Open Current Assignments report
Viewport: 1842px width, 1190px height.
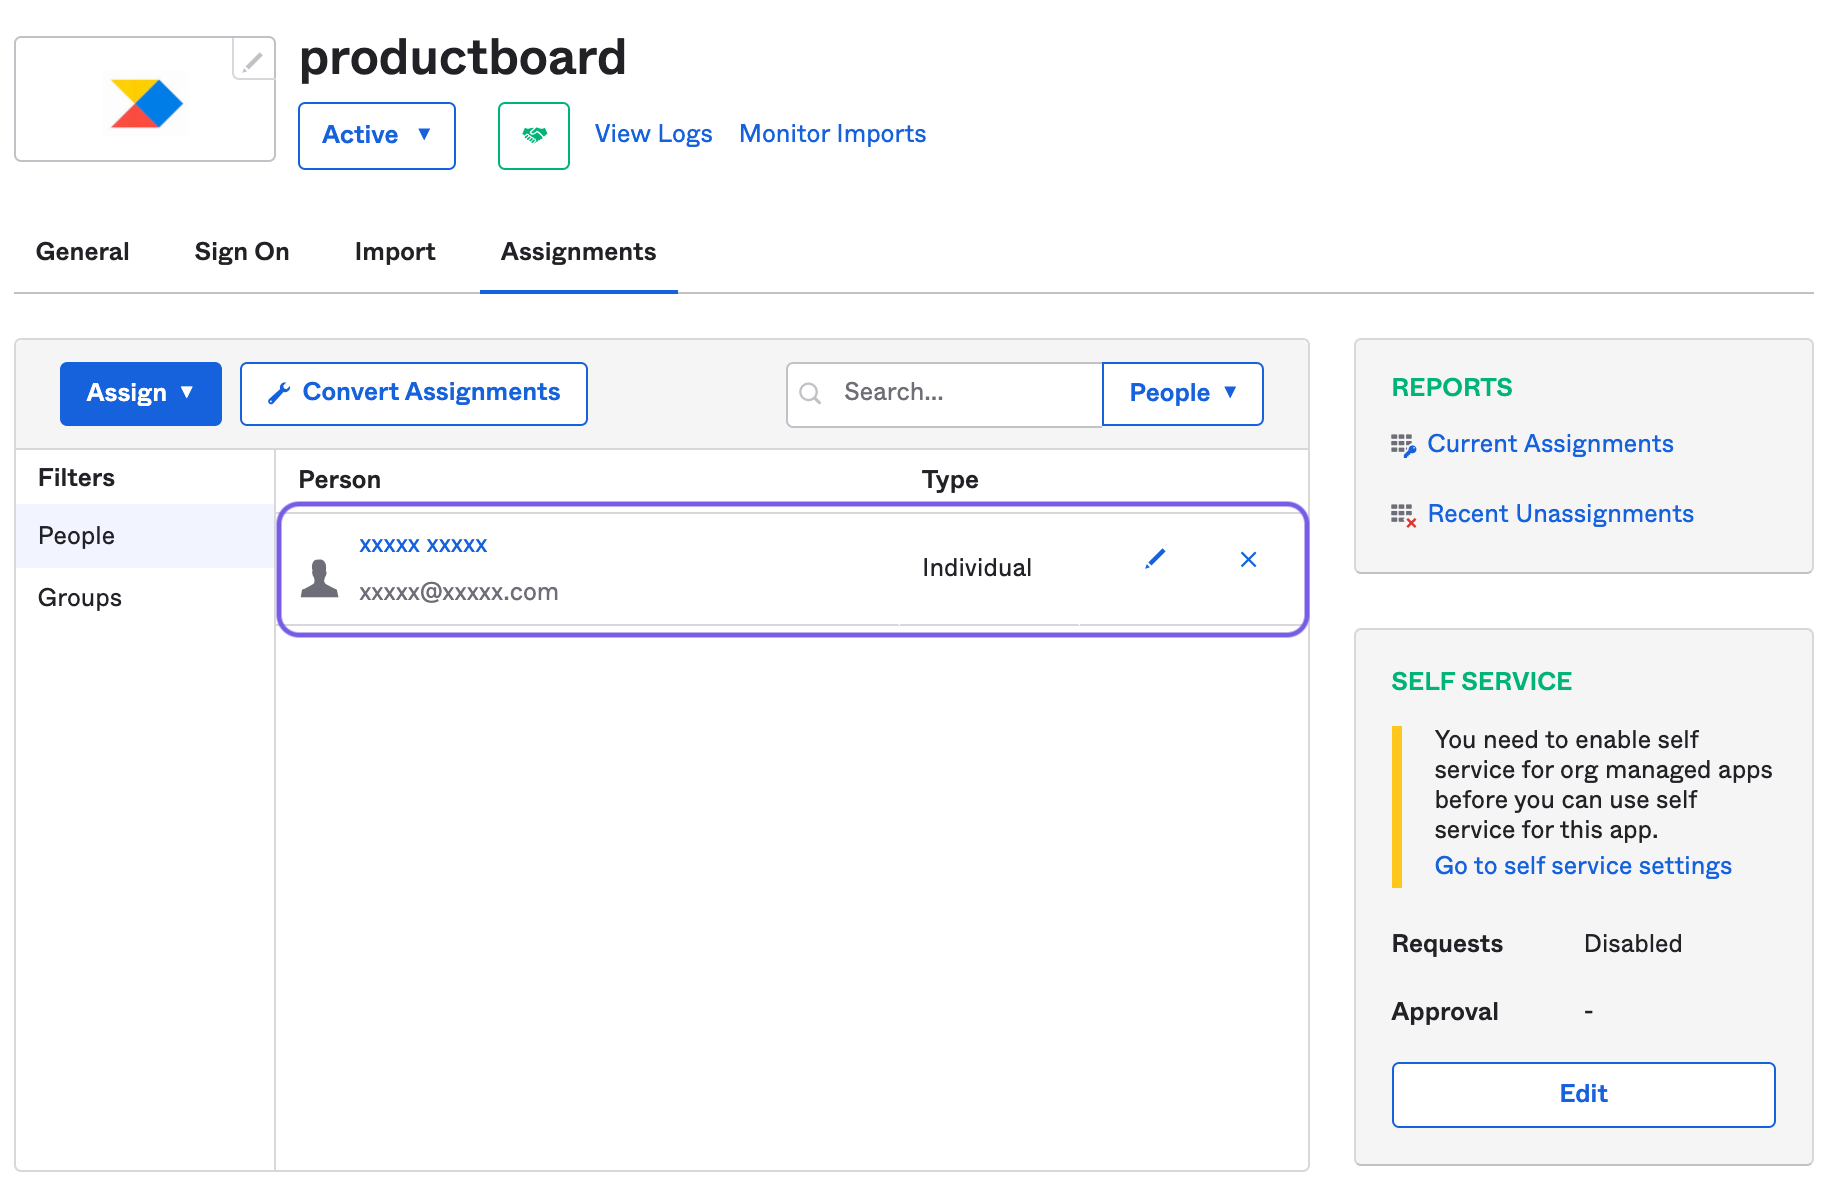(x=1550, y=444)
